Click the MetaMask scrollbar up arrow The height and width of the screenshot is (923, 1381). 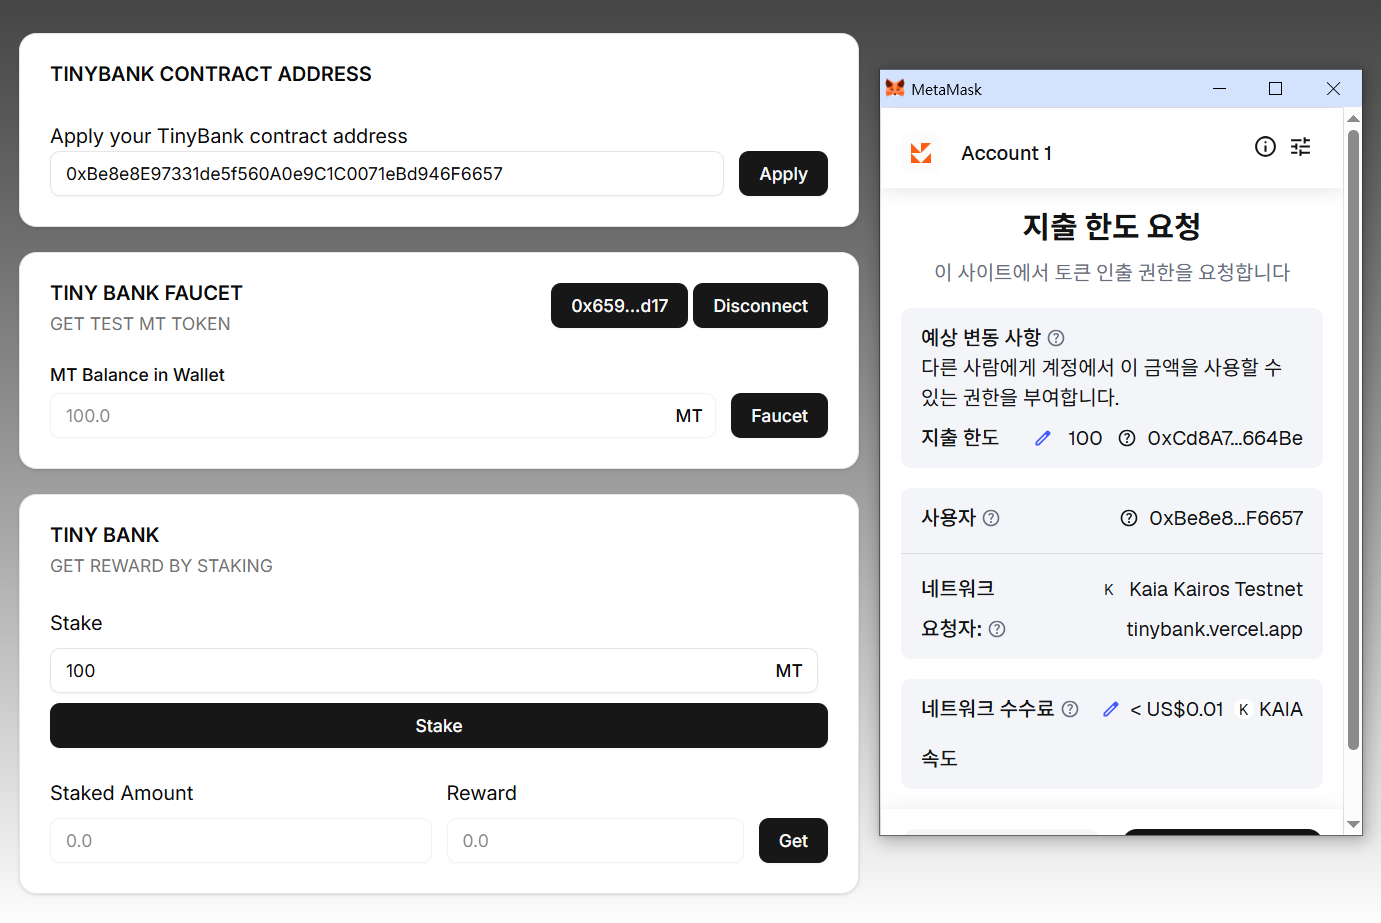click(x=1353, y=118)
